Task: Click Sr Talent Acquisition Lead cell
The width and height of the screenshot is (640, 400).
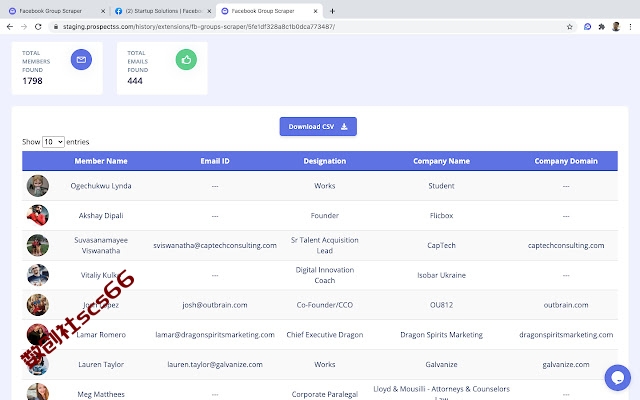Action: point(324,245)
